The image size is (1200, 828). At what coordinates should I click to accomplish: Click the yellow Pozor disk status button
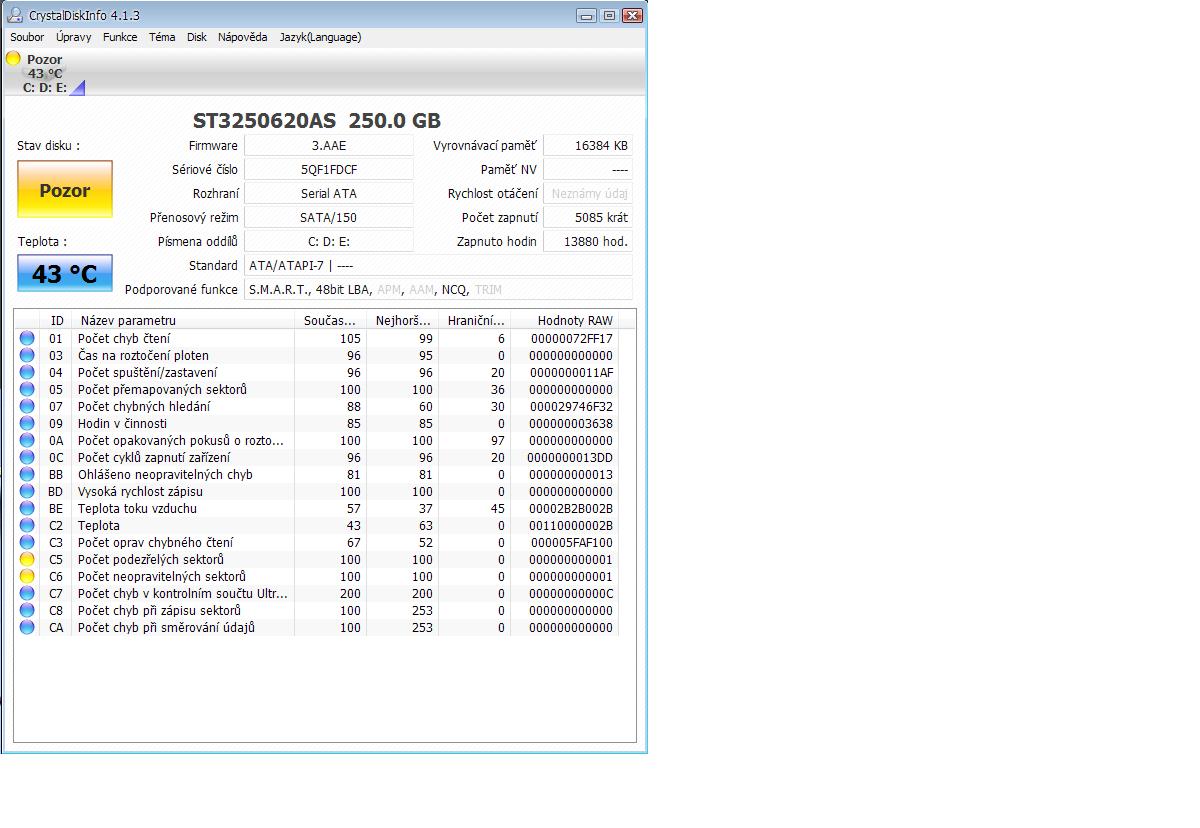pos(65,190)
